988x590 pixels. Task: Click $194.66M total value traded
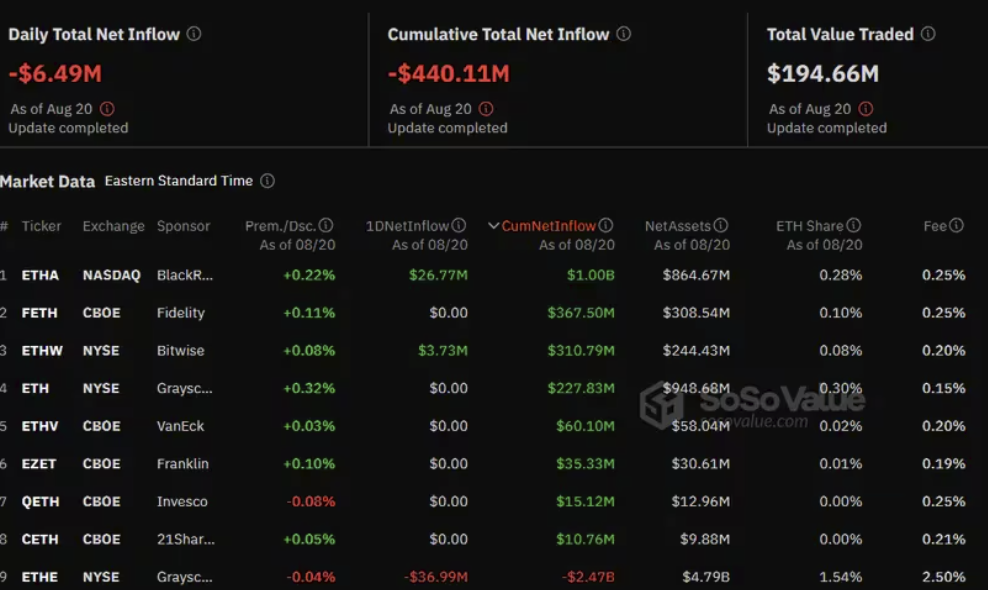coord(823,74)
